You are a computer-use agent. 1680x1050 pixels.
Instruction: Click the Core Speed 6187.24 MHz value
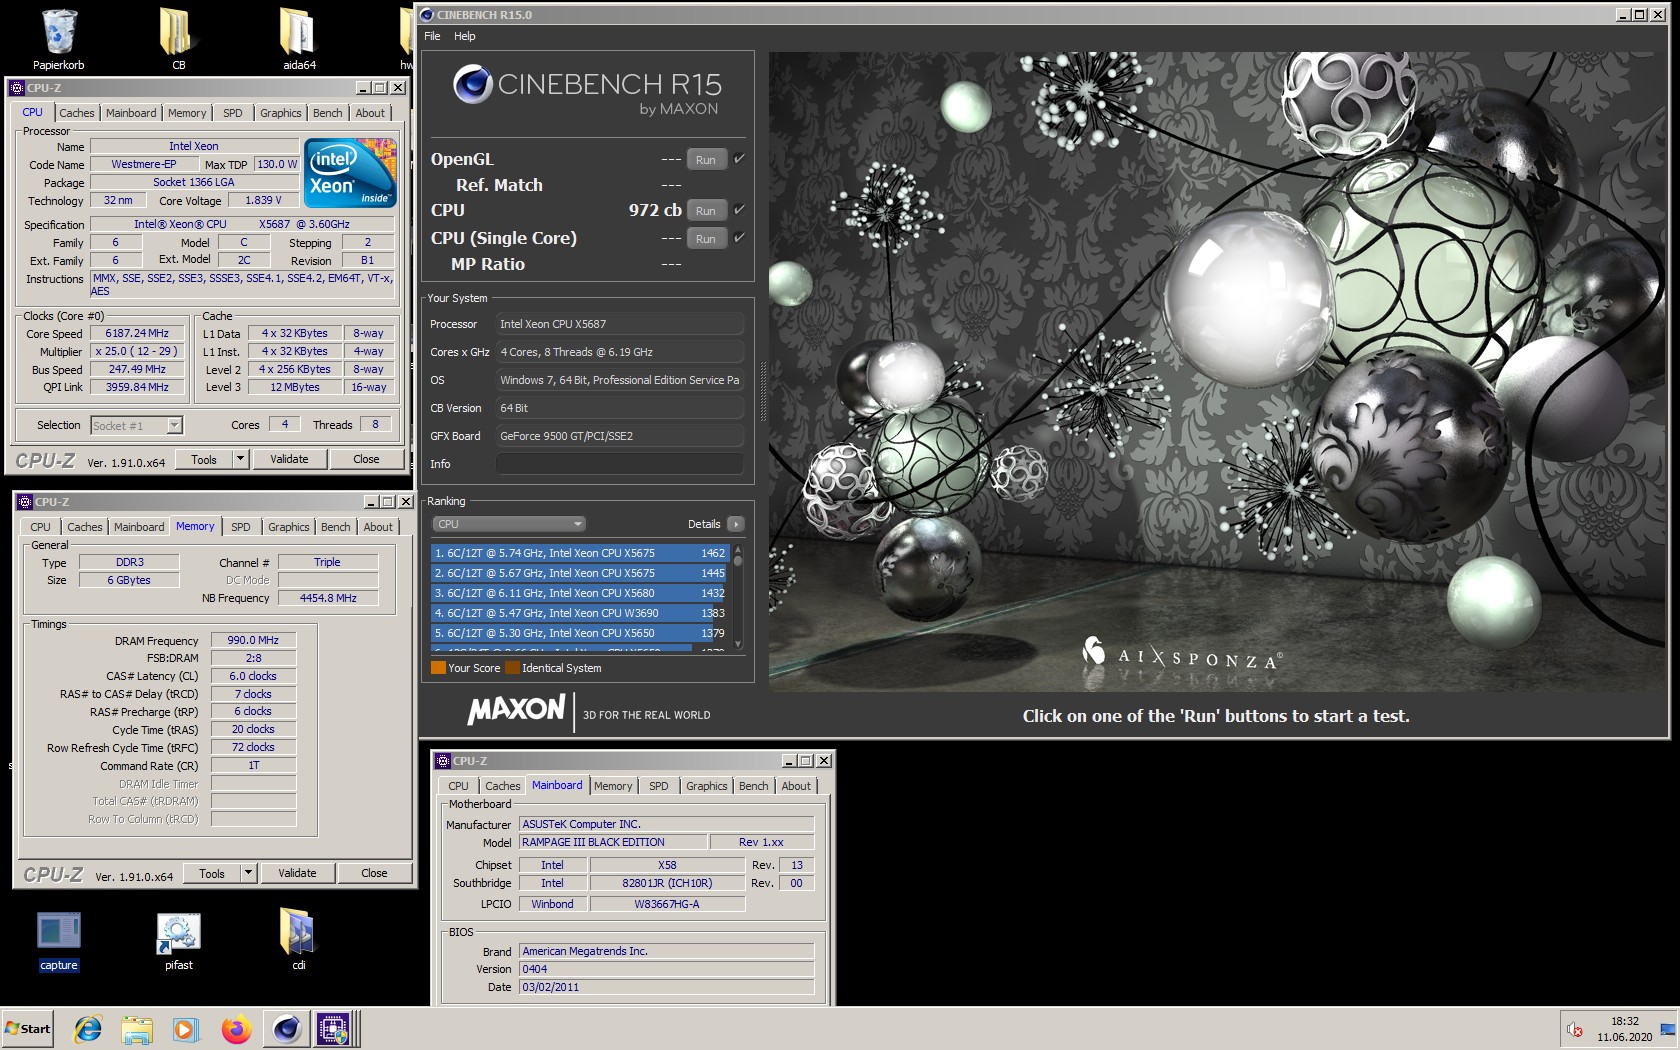(137, 333)
